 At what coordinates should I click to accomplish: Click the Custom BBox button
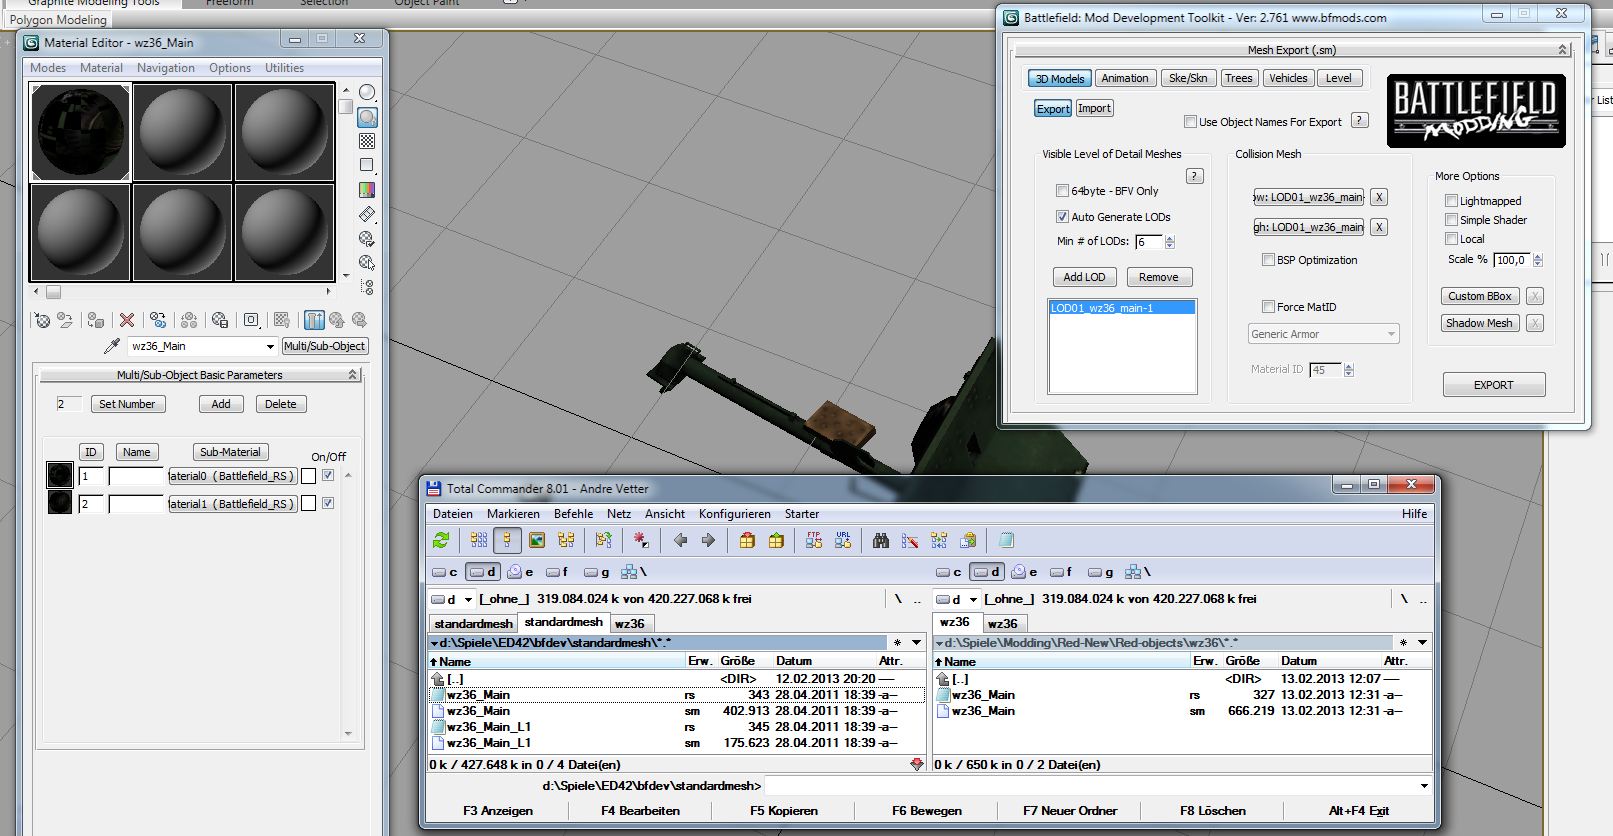(x=1480, y=296)
